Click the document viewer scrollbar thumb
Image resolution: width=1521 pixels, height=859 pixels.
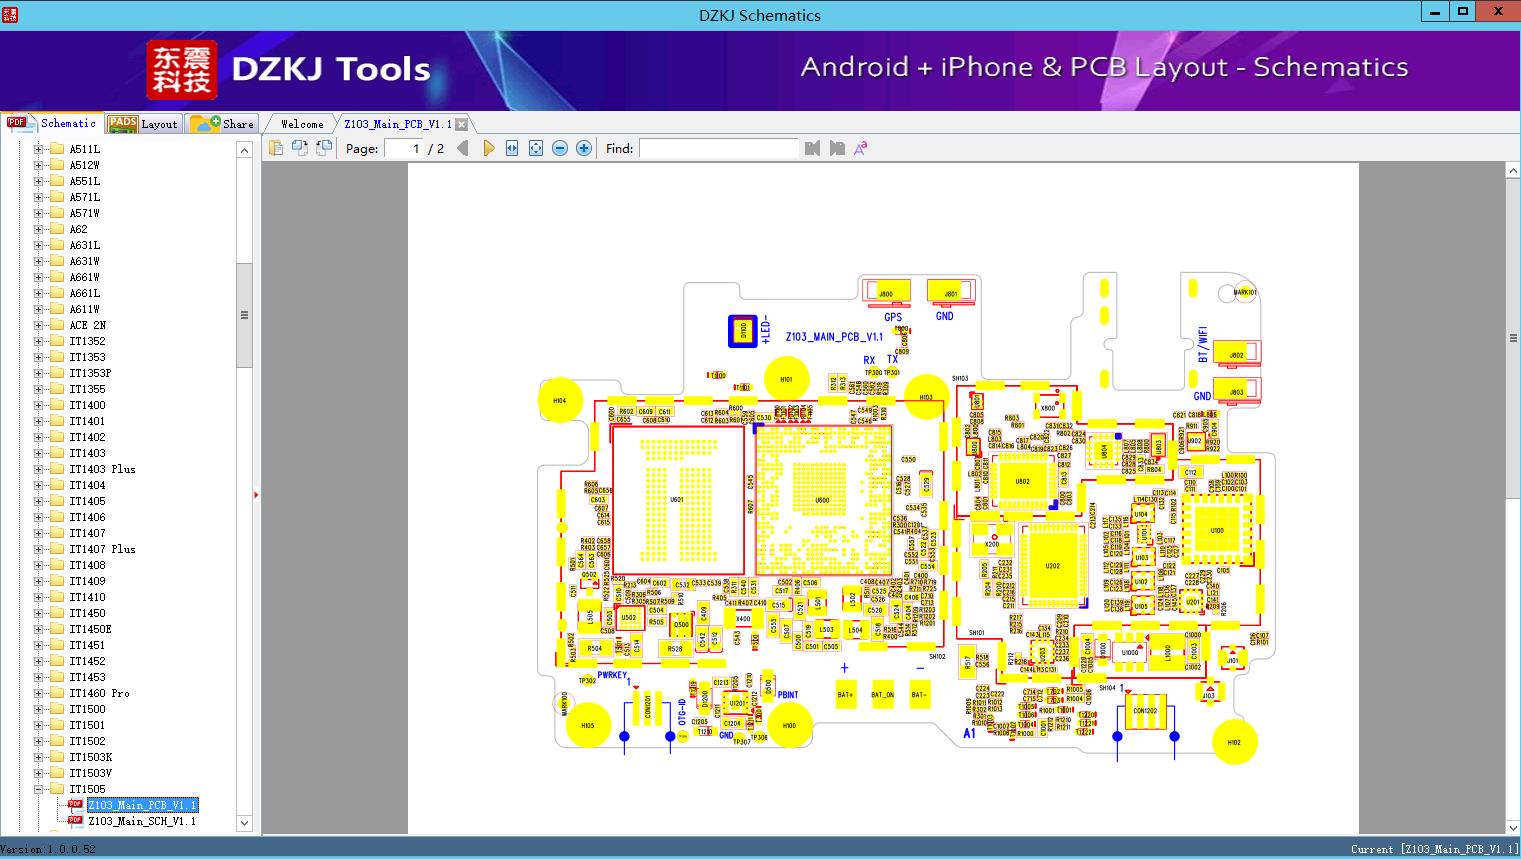[x=1513, y=337]
